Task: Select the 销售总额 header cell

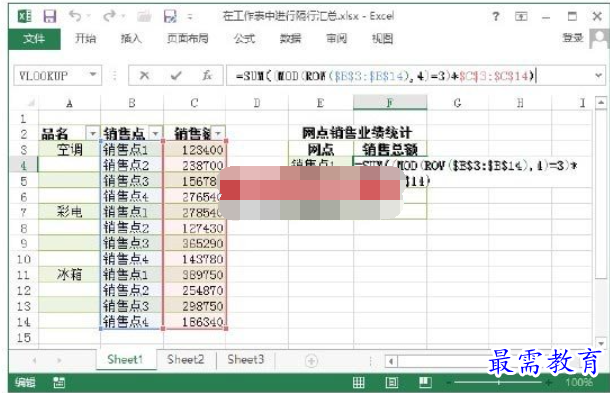Action: tap(390, 149)
